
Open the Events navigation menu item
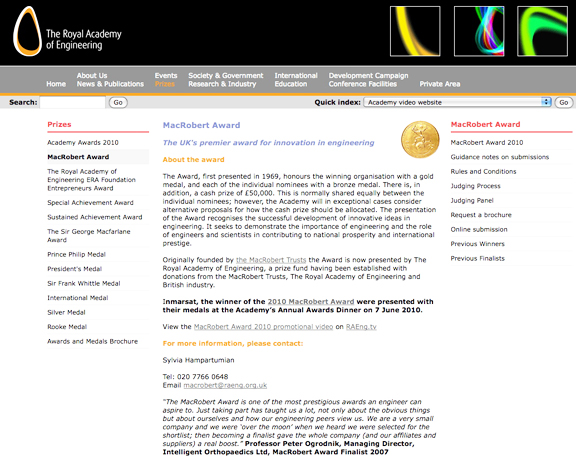tap(166, 76)
